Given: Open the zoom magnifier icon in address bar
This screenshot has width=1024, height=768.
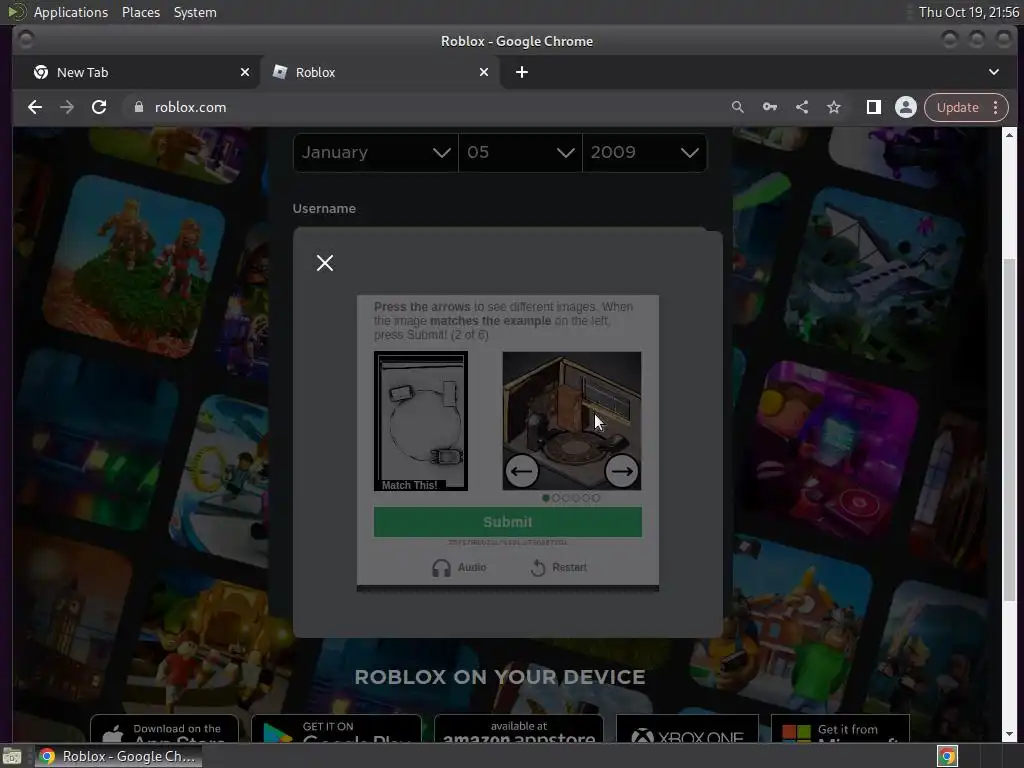Looking at the screenshot, I should (737, 107).
